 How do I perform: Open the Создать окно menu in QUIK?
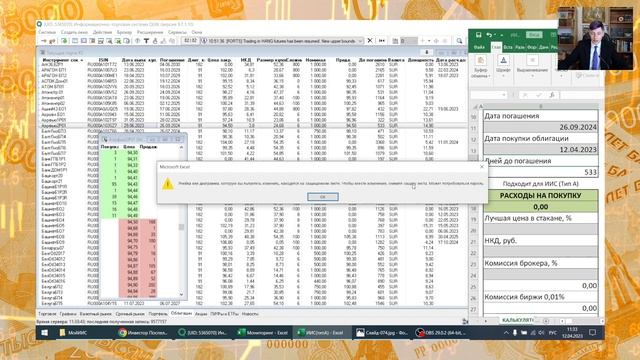(x=74, y=32)
